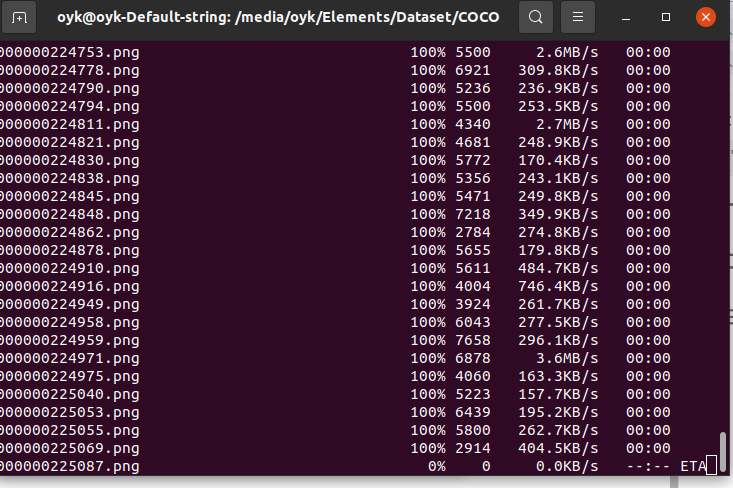Maximize the terminal window

point(666,17)
